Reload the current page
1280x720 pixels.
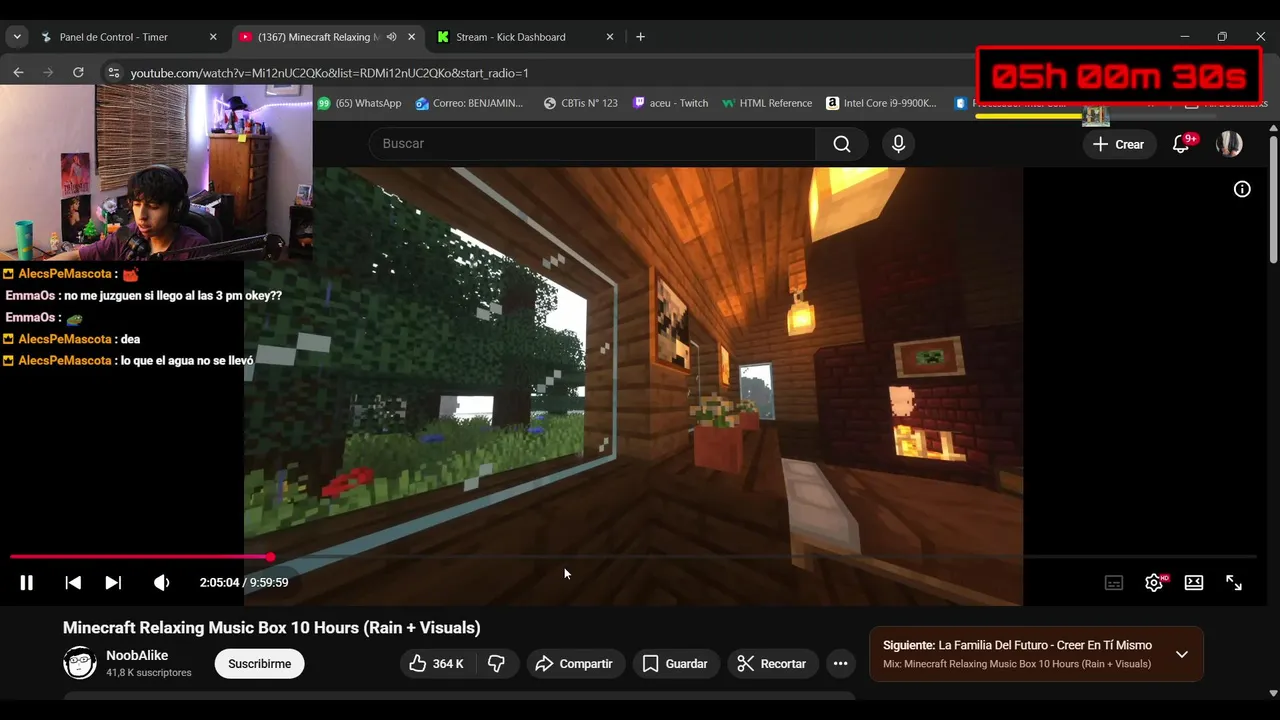pos(78,73)
